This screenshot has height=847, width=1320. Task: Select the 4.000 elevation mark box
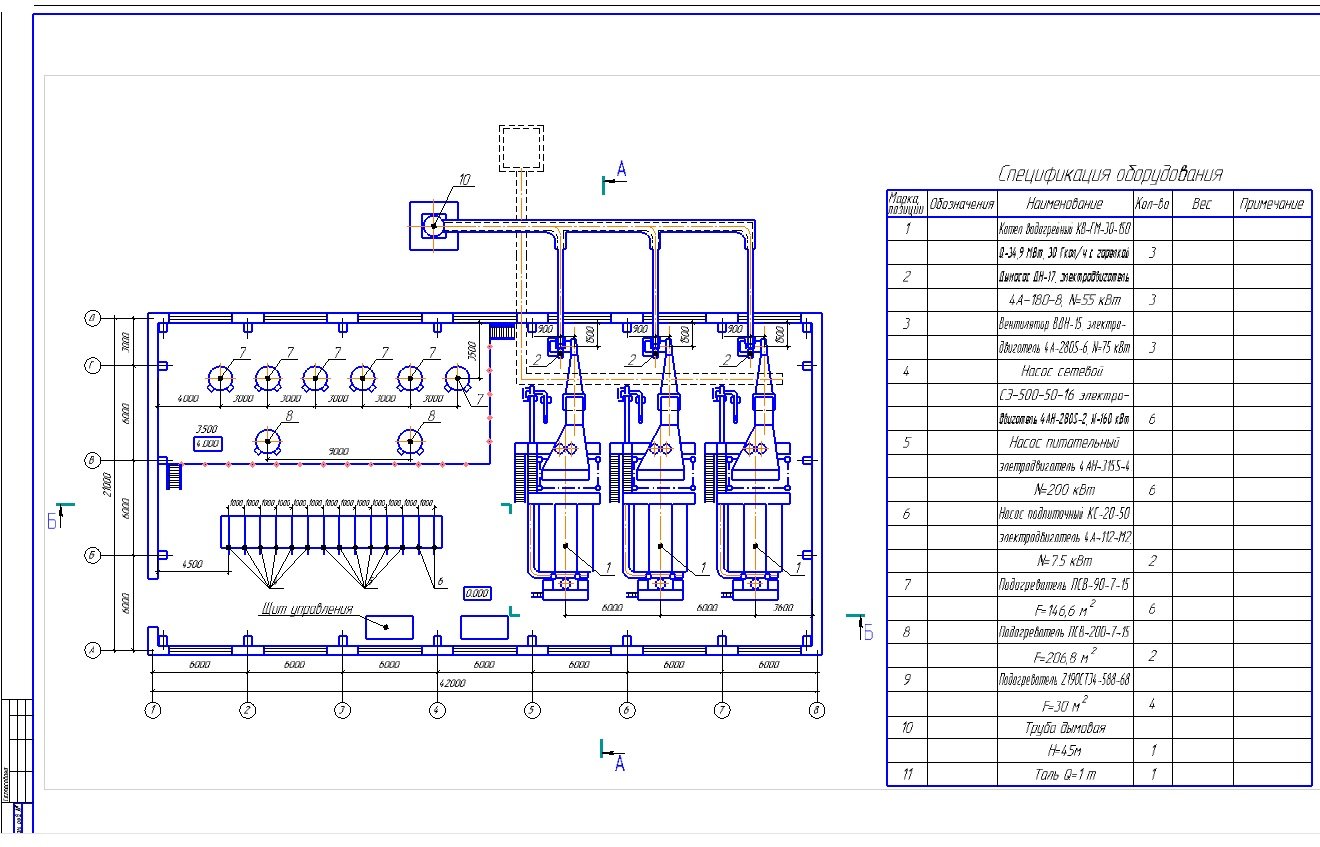(208, 443)
